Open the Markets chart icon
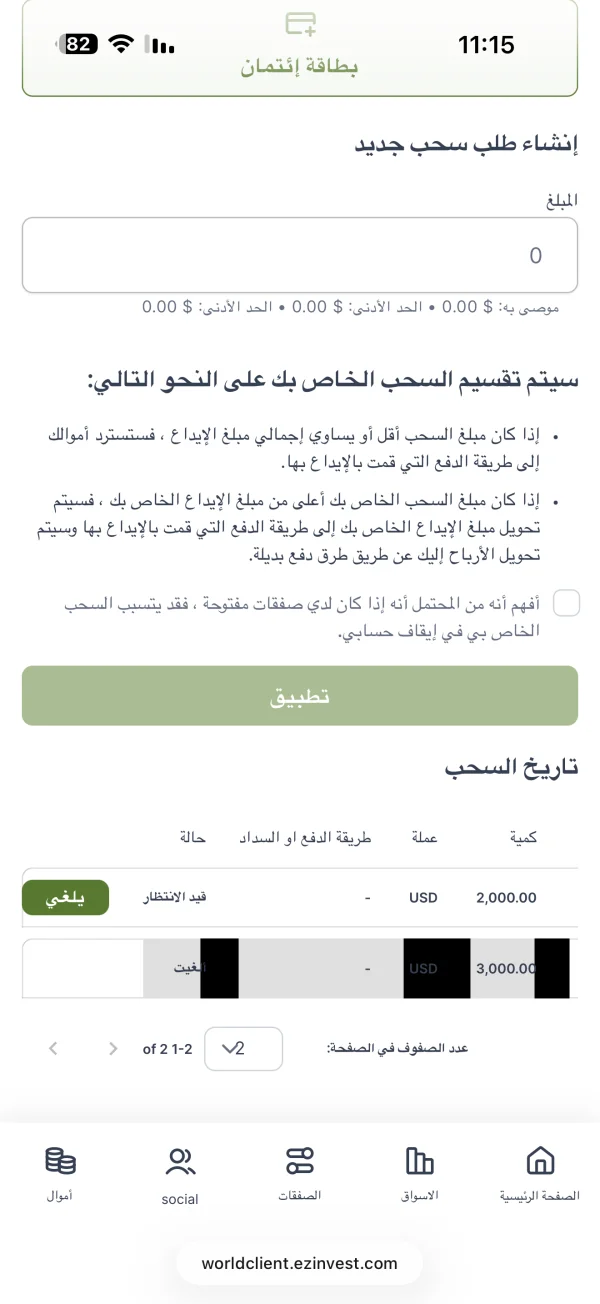Viewport: 600px width, 1304px height. point(420,1160)
